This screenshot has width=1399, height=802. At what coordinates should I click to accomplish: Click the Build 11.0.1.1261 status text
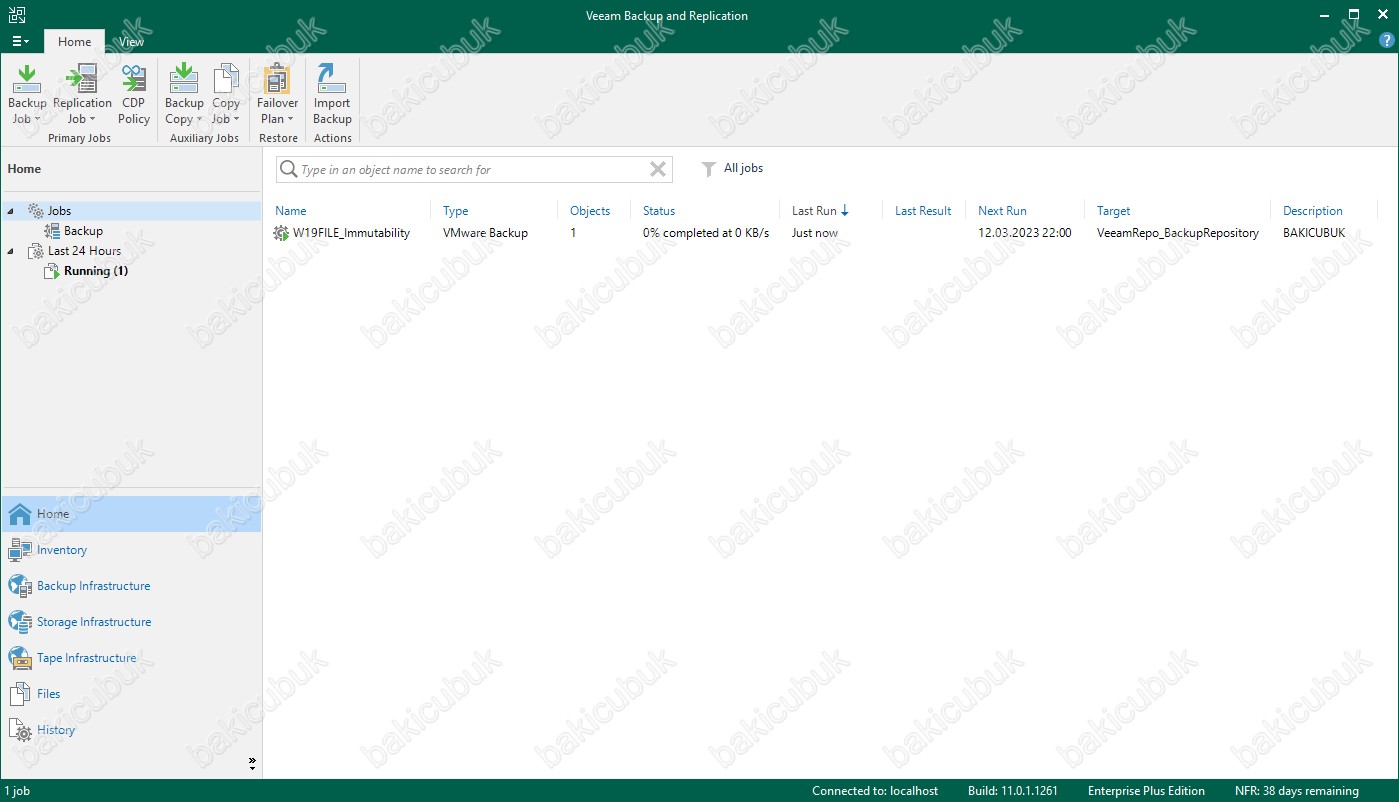(x=1014, y=791)
